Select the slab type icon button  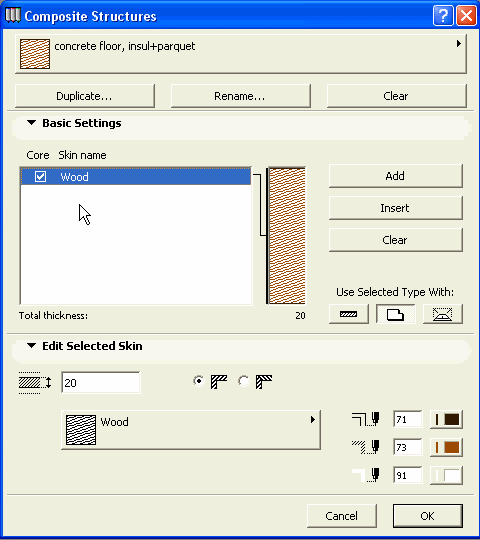pyautogui.click(x=395, y=314)
